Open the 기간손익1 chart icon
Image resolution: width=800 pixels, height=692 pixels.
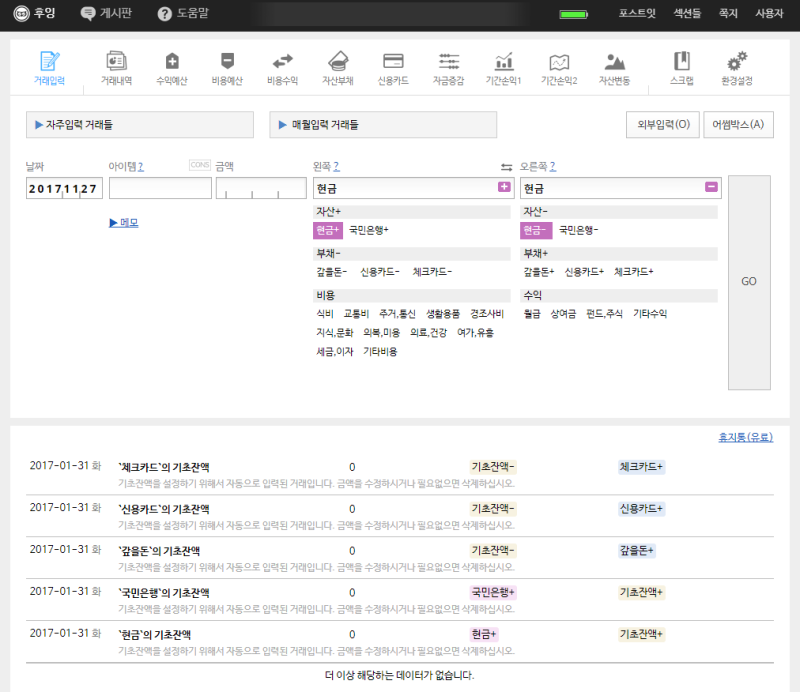(x=504, y=61)
